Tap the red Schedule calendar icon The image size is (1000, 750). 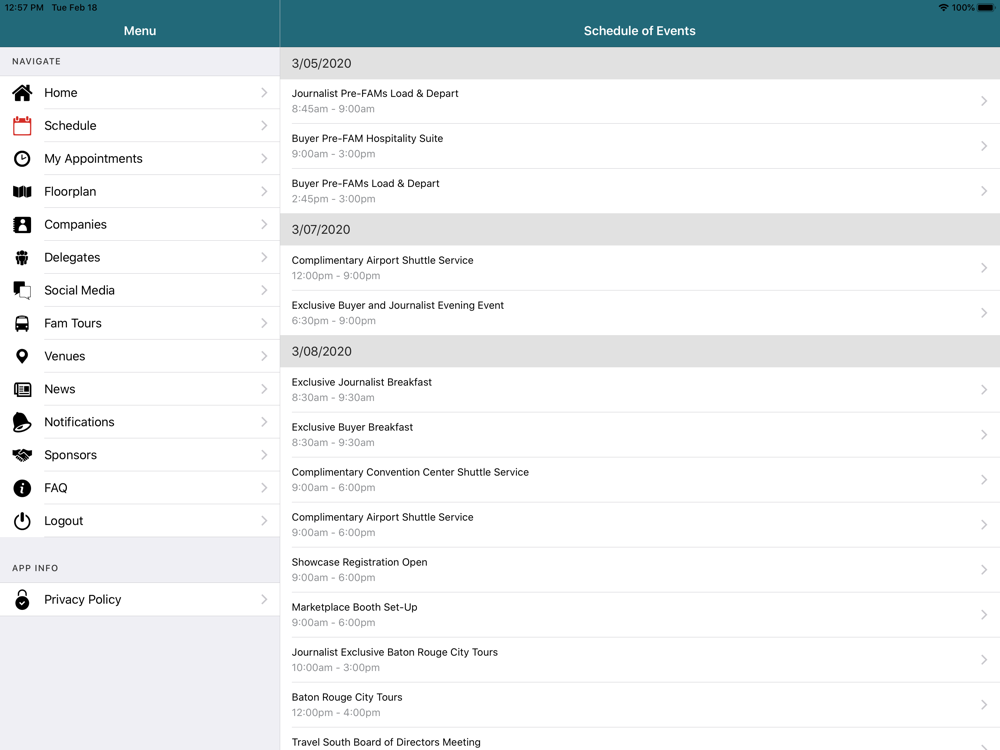(22, 126)
